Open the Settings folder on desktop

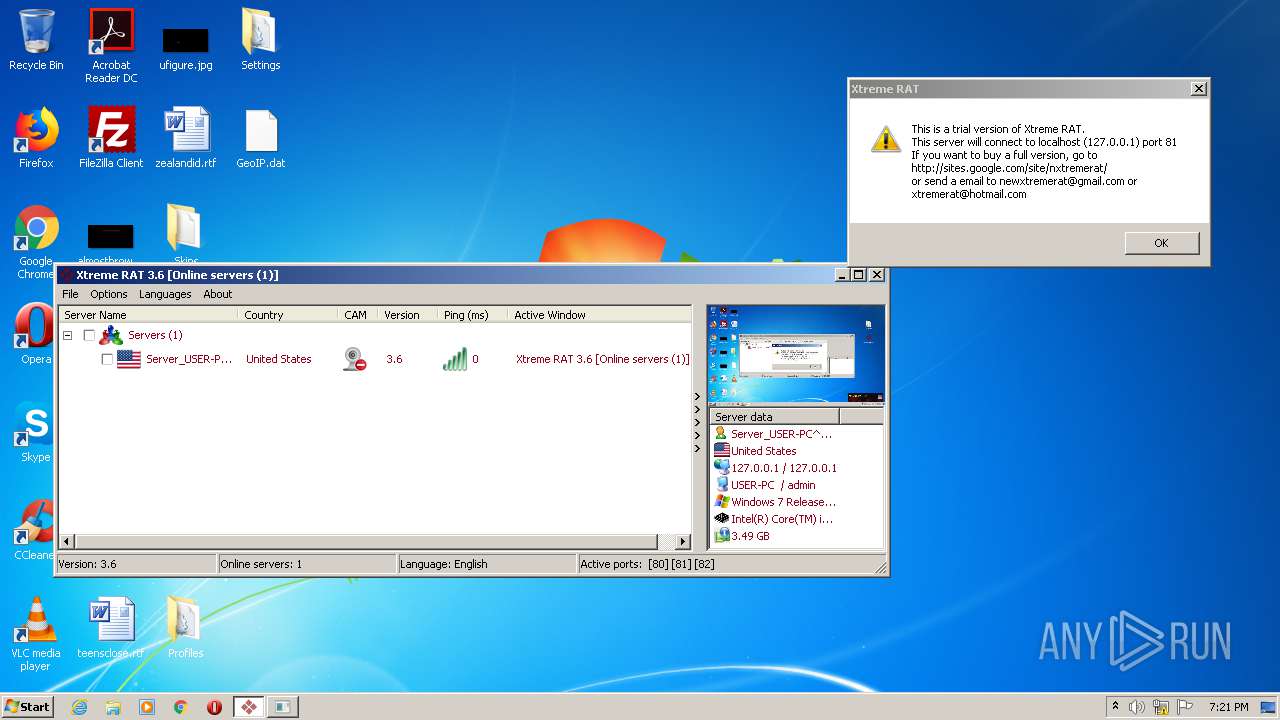tap(260, 40)
